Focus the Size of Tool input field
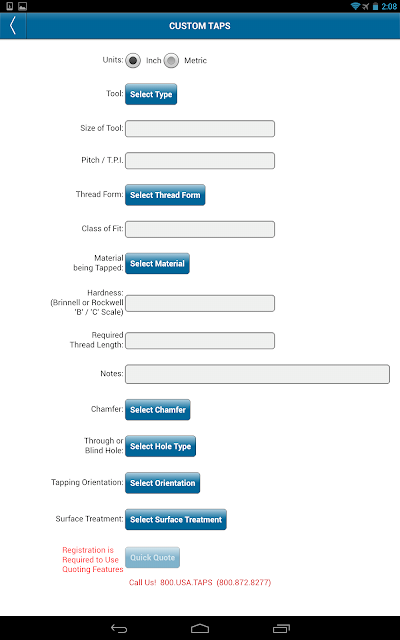The height and width of the screenshot is (640, 400). coord(200,129)
